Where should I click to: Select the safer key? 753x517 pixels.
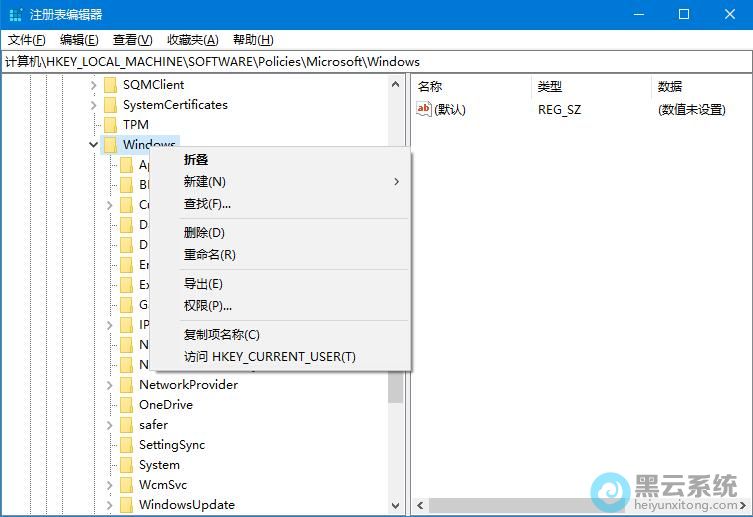coord(153,425)
